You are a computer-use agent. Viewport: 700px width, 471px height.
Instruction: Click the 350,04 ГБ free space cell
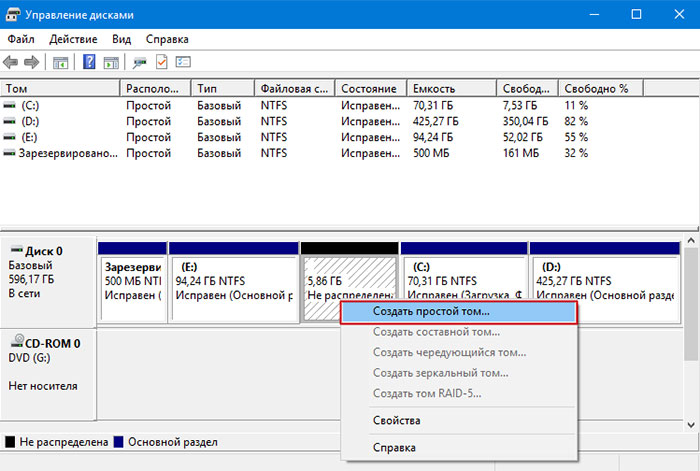[525, 121]
